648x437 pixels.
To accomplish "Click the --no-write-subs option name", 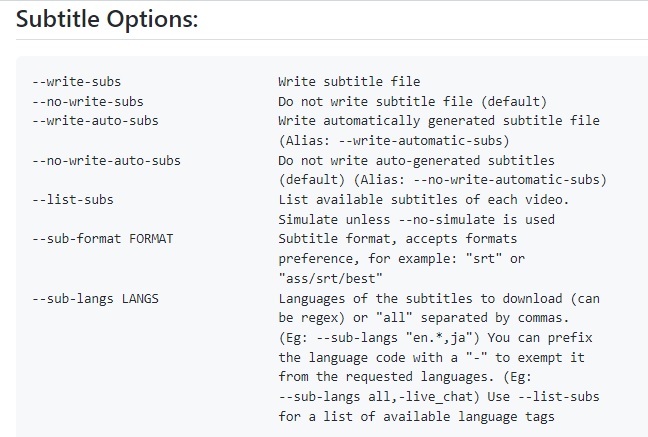I will [87, 101].
